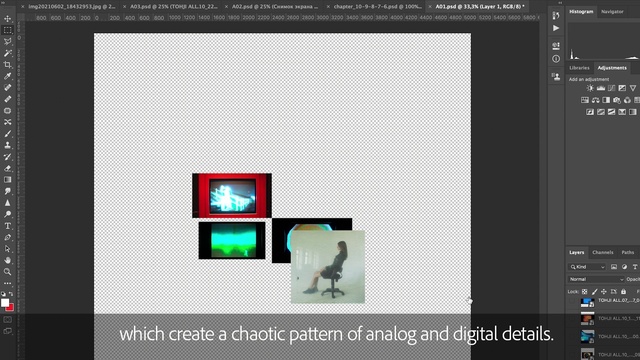This screenshot has width=640, height=360.
Task: Switch to the Libraries tab
Action: [x=579, y=68]
